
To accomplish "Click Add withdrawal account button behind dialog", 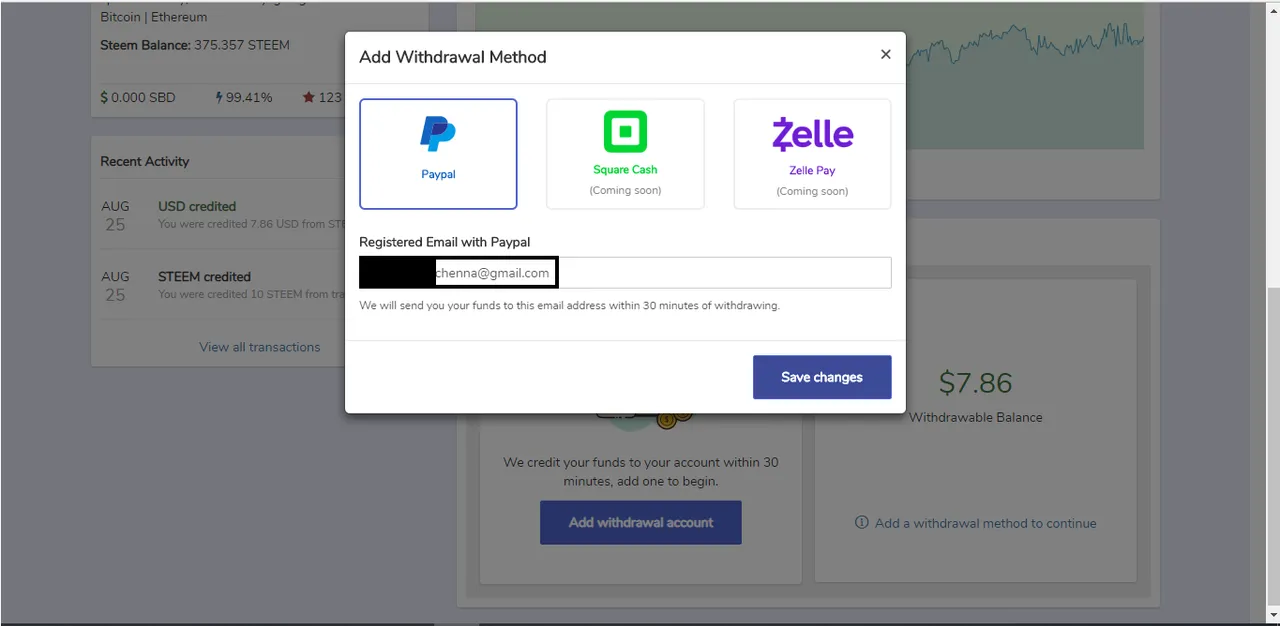I will (x=641, y=522).
